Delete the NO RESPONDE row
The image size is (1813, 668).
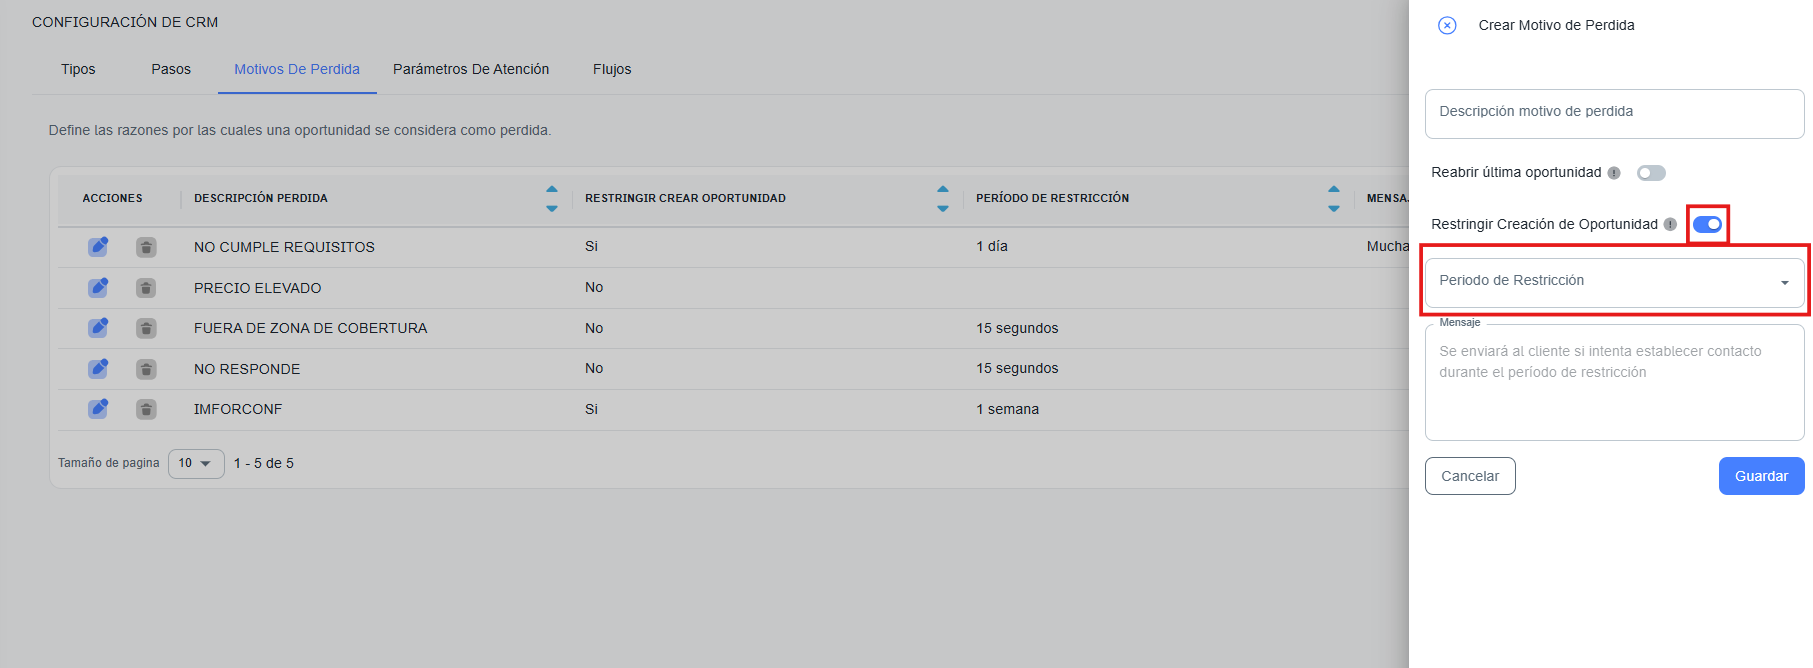(x=146, y=369)
